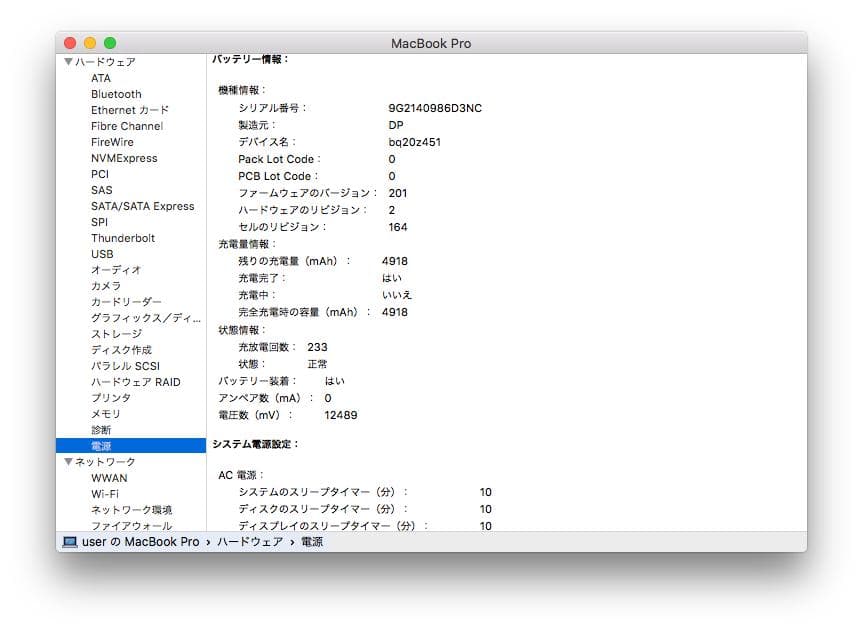Minimize window with yellow button
863x632 pixels.
[x=90, y=43]
